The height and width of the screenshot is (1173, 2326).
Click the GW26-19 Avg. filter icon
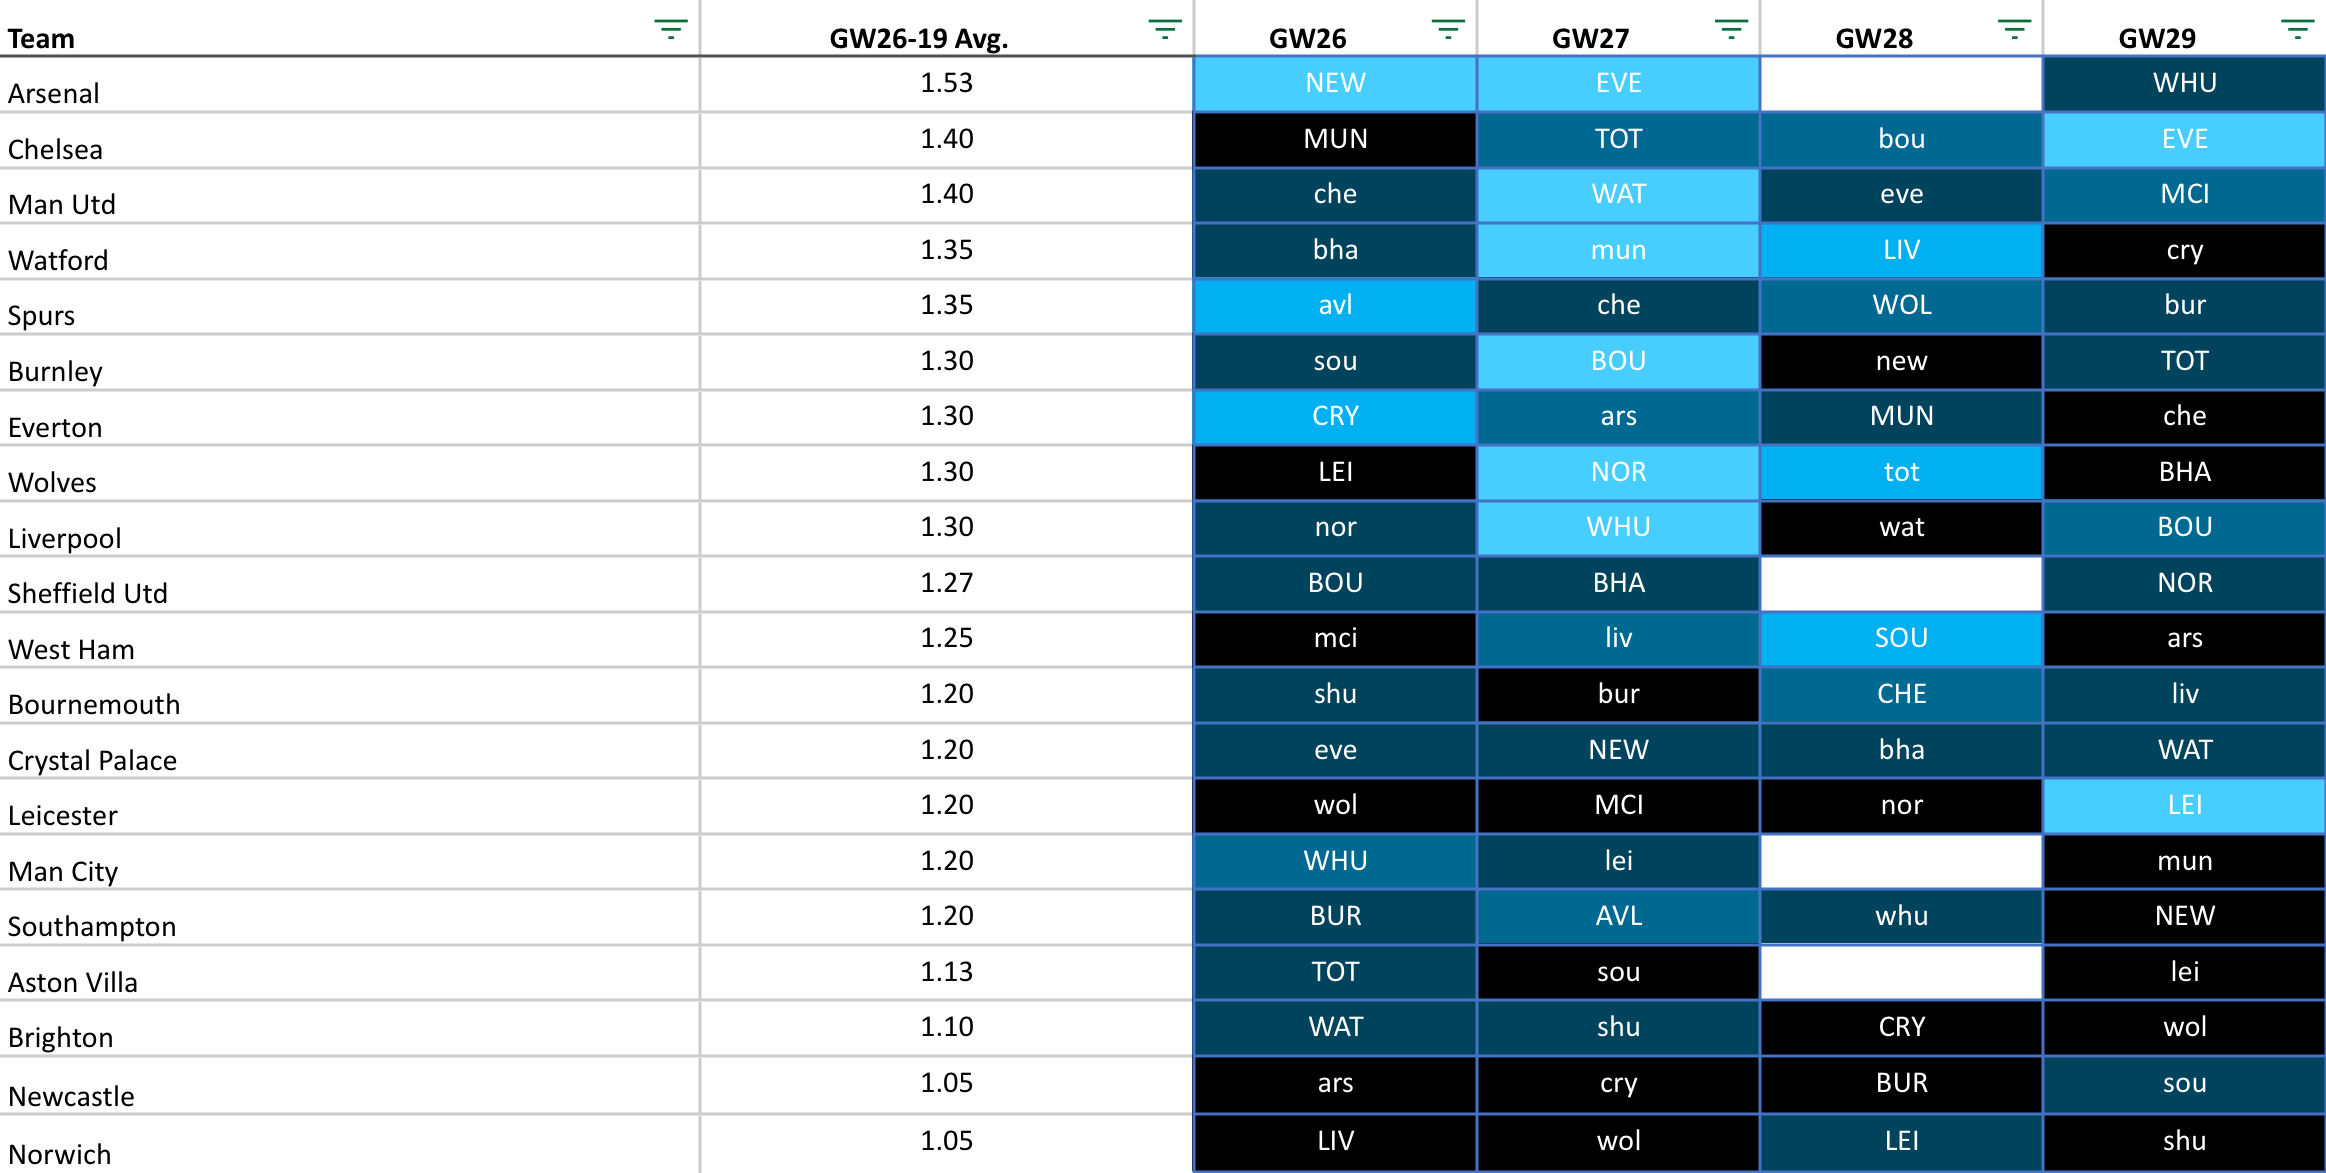click(x=1164, y=29)
